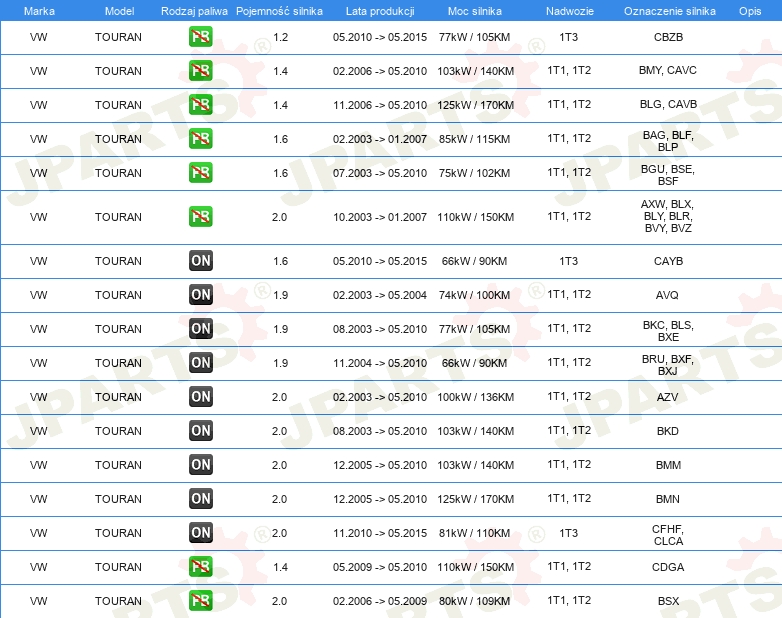The height and width of the screenshot is (618, 782).
Task: Click the petrol icon in the BSX row
Action: [200, 601]
